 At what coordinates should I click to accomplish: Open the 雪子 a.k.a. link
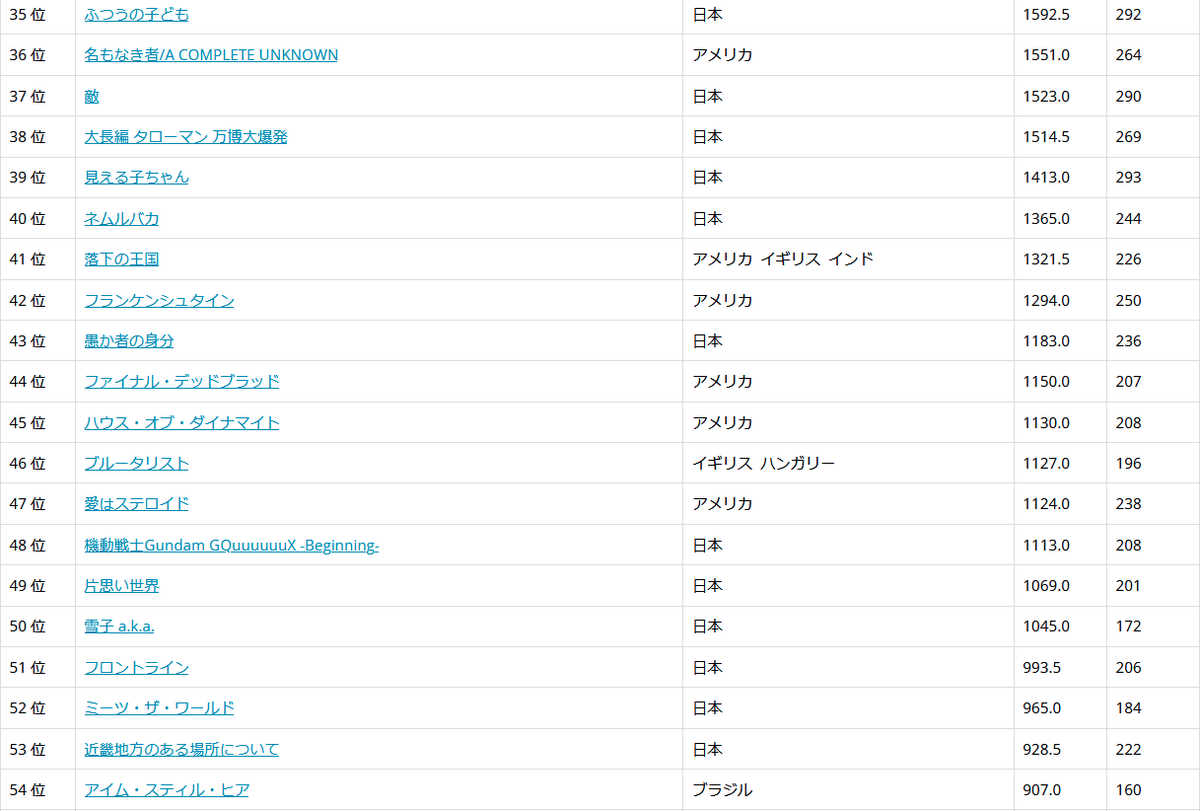pyautogui.click(x=119, y=626)
